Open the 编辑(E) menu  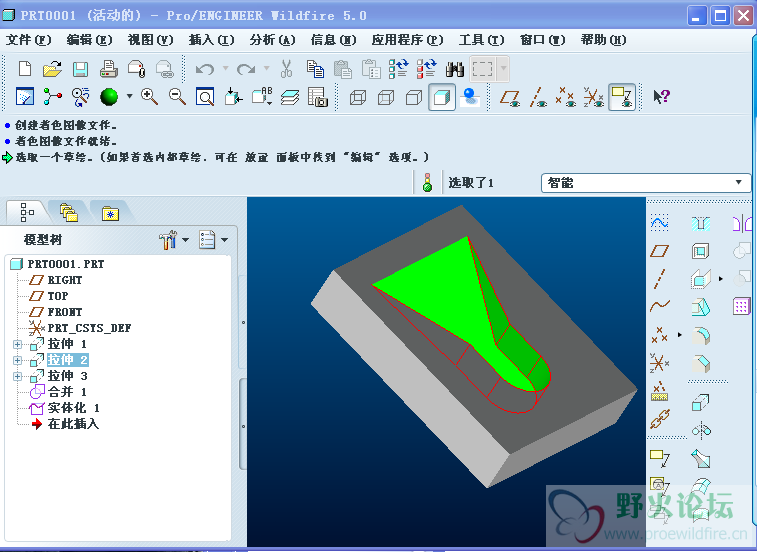tap(89, 40)
